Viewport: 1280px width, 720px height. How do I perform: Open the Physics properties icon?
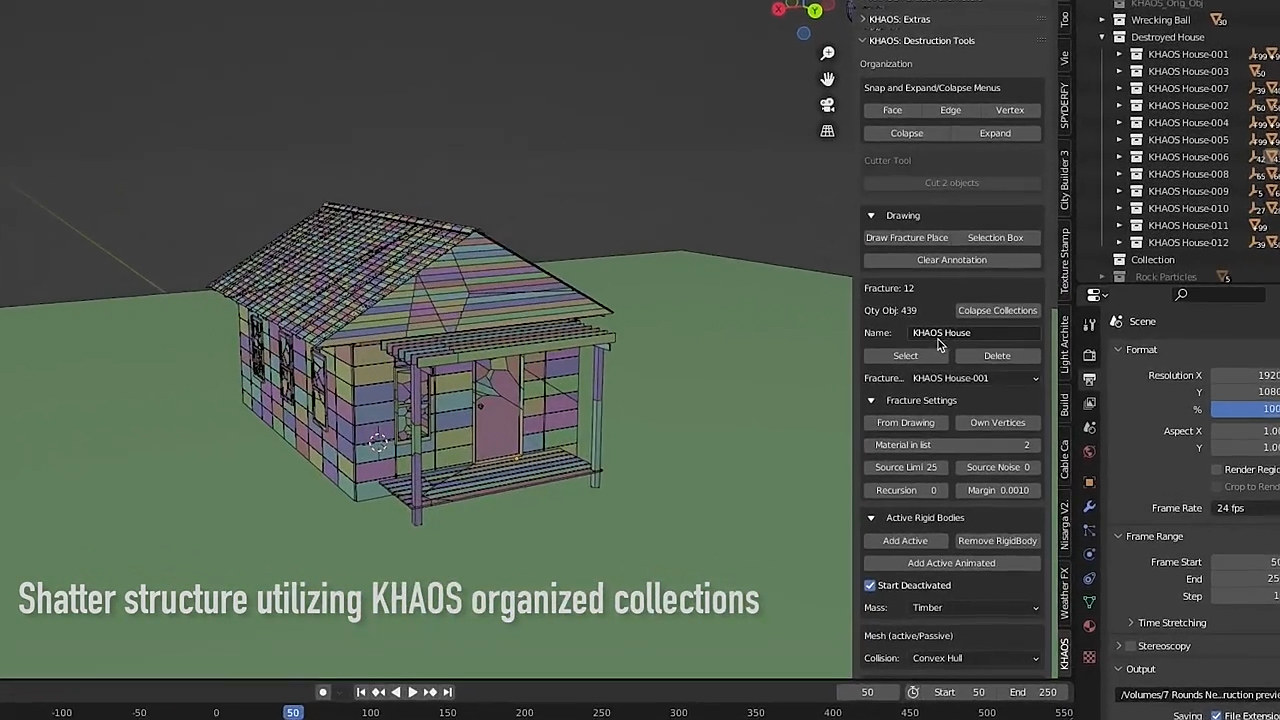point(1089,554)
